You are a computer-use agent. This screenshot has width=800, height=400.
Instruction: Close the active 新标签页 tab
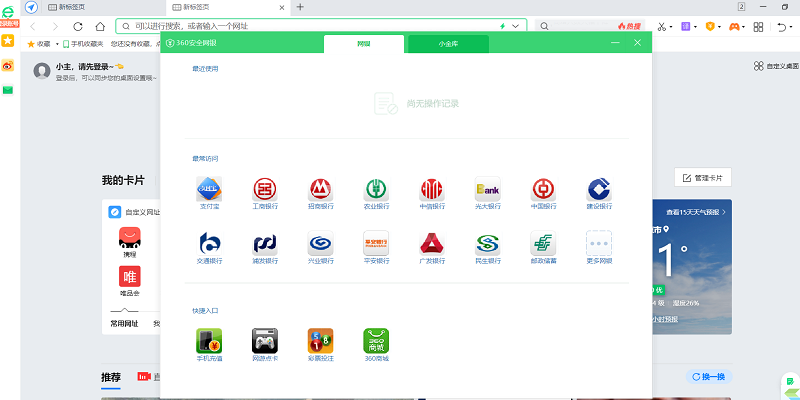282,7
